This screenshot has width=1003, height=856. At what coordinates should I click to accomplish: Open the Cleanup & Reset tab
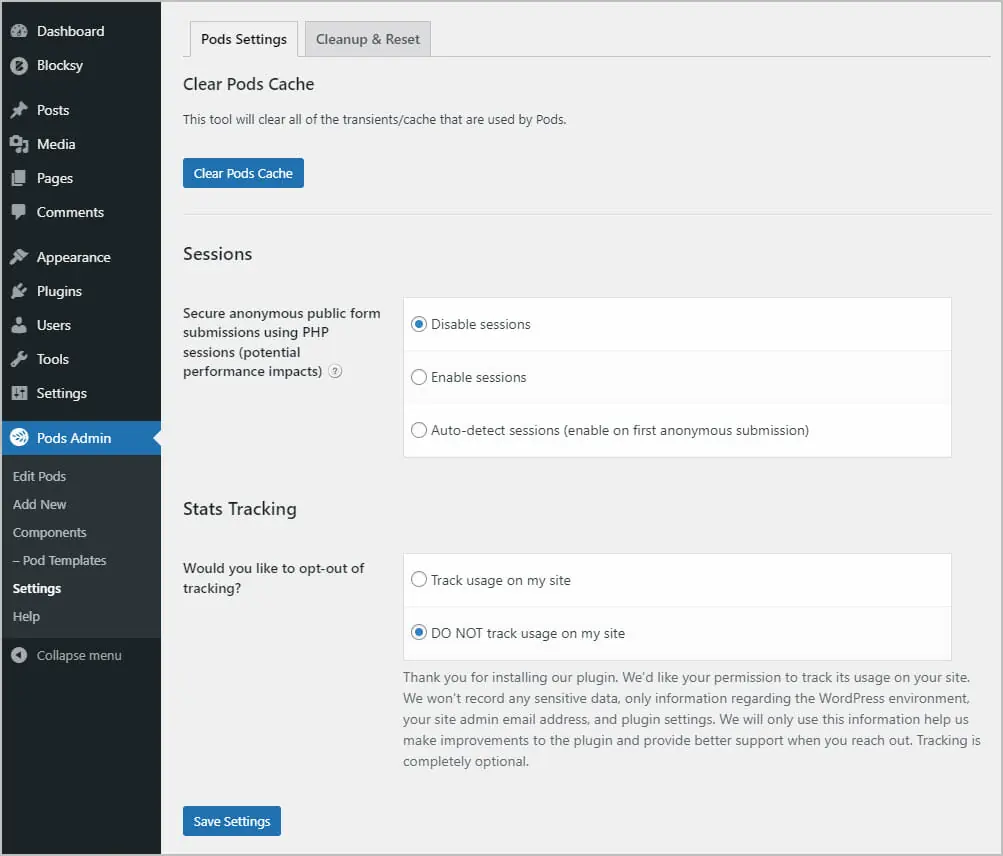[x=368, y=39]
